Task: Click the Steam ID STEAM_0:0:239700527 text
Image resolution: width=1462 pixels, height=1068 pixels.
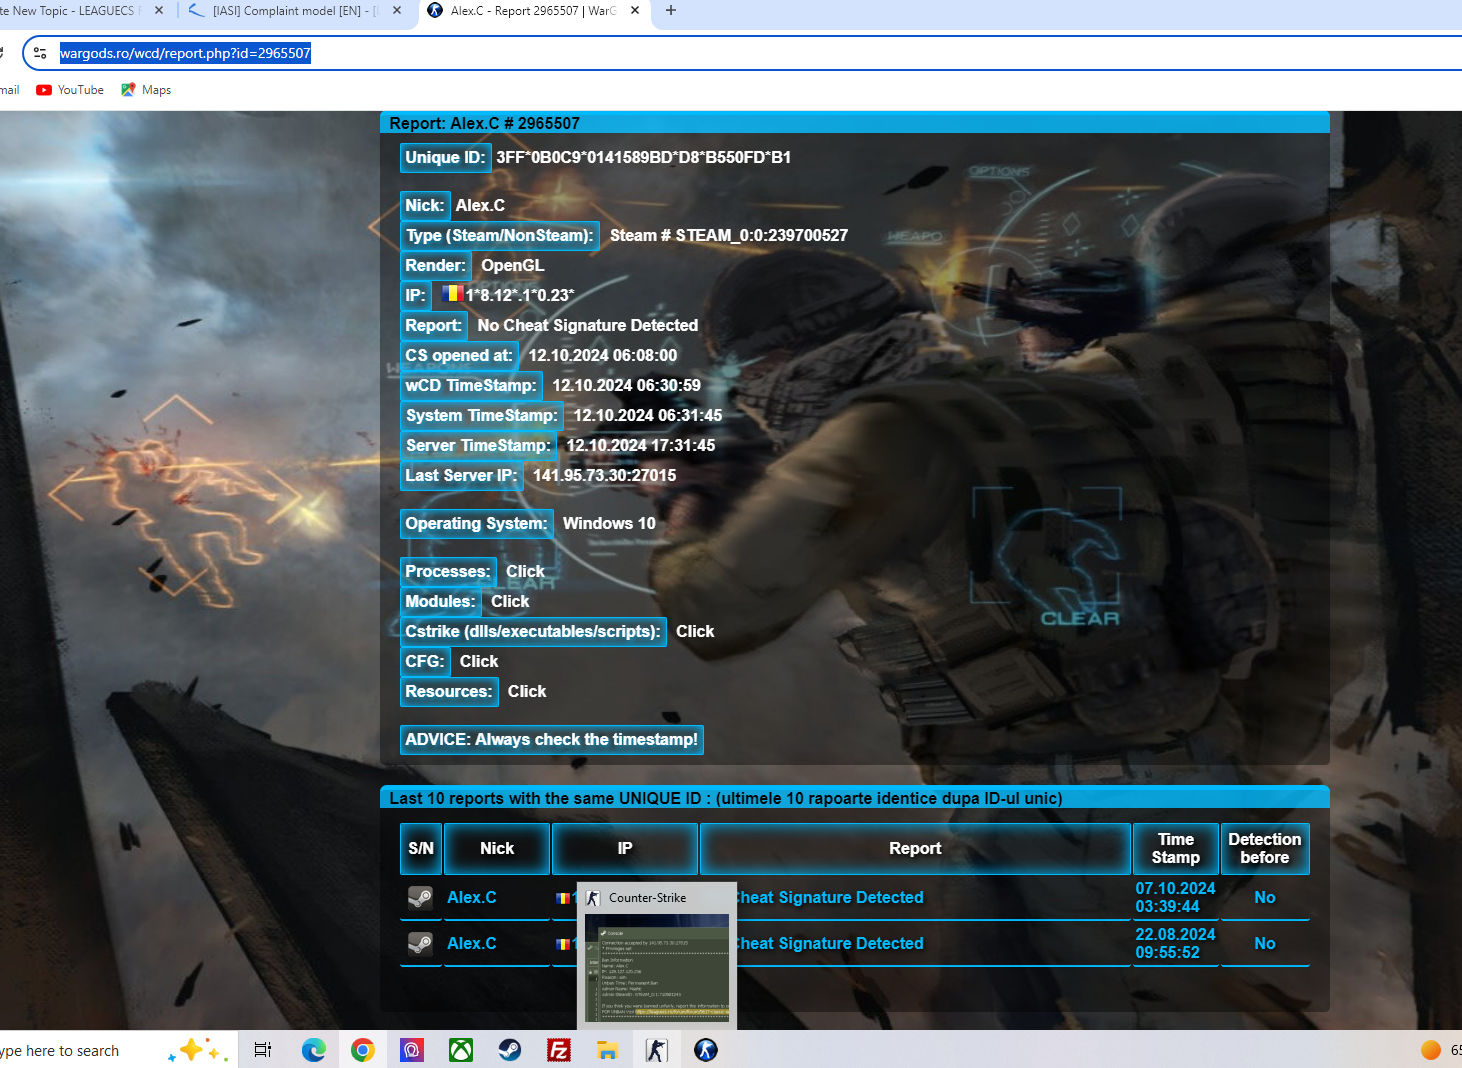Action: point(762,236)
